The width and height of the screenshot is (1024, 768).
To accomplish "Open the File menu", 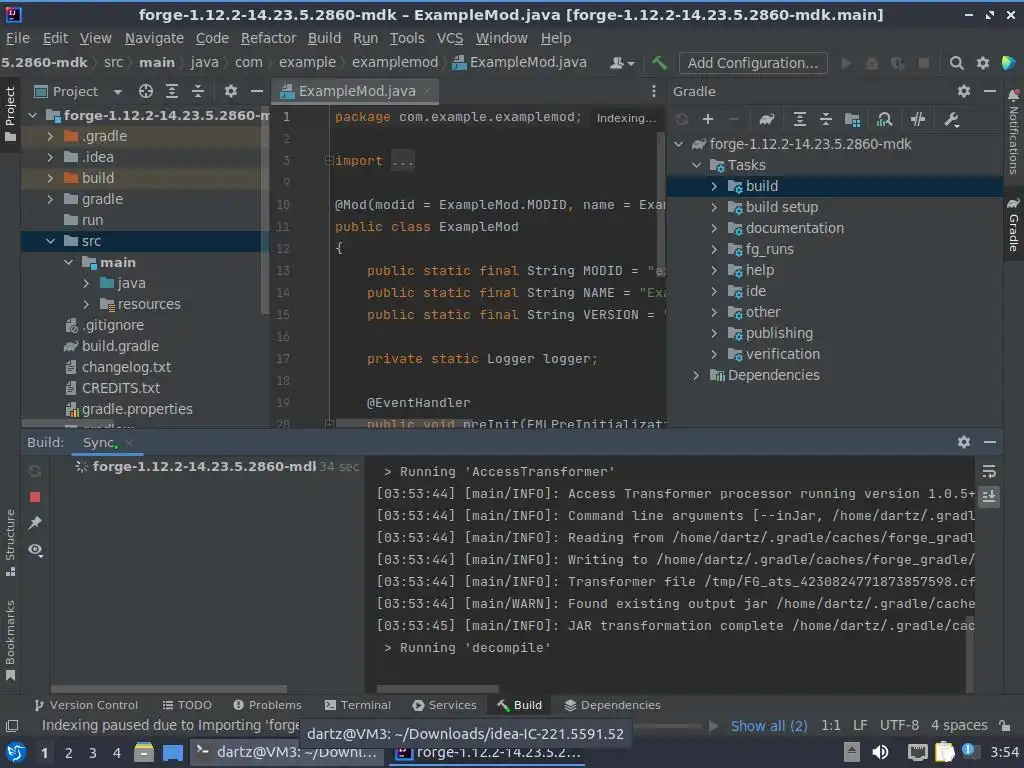I will pos(18,38).
